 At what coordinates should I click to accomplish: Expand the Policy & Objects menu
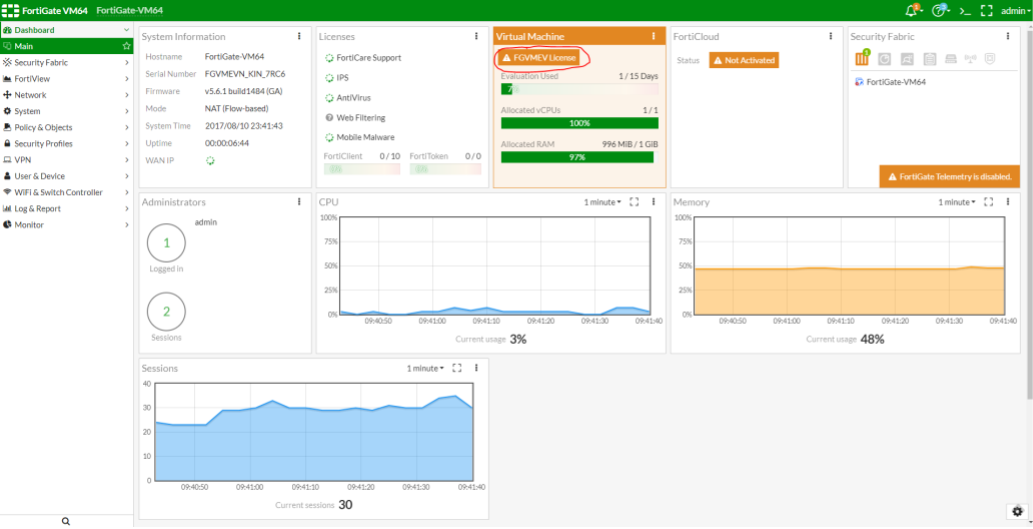67,127
